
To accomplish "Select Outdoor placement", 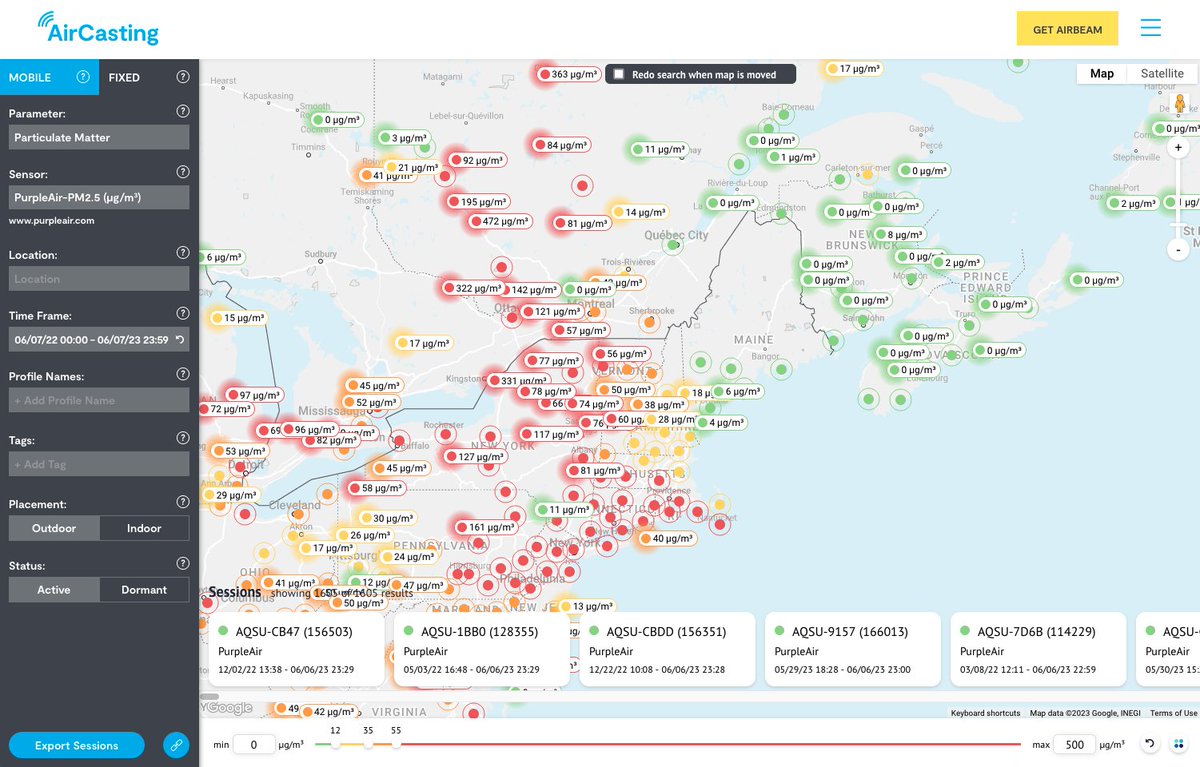I will point(54,528).
